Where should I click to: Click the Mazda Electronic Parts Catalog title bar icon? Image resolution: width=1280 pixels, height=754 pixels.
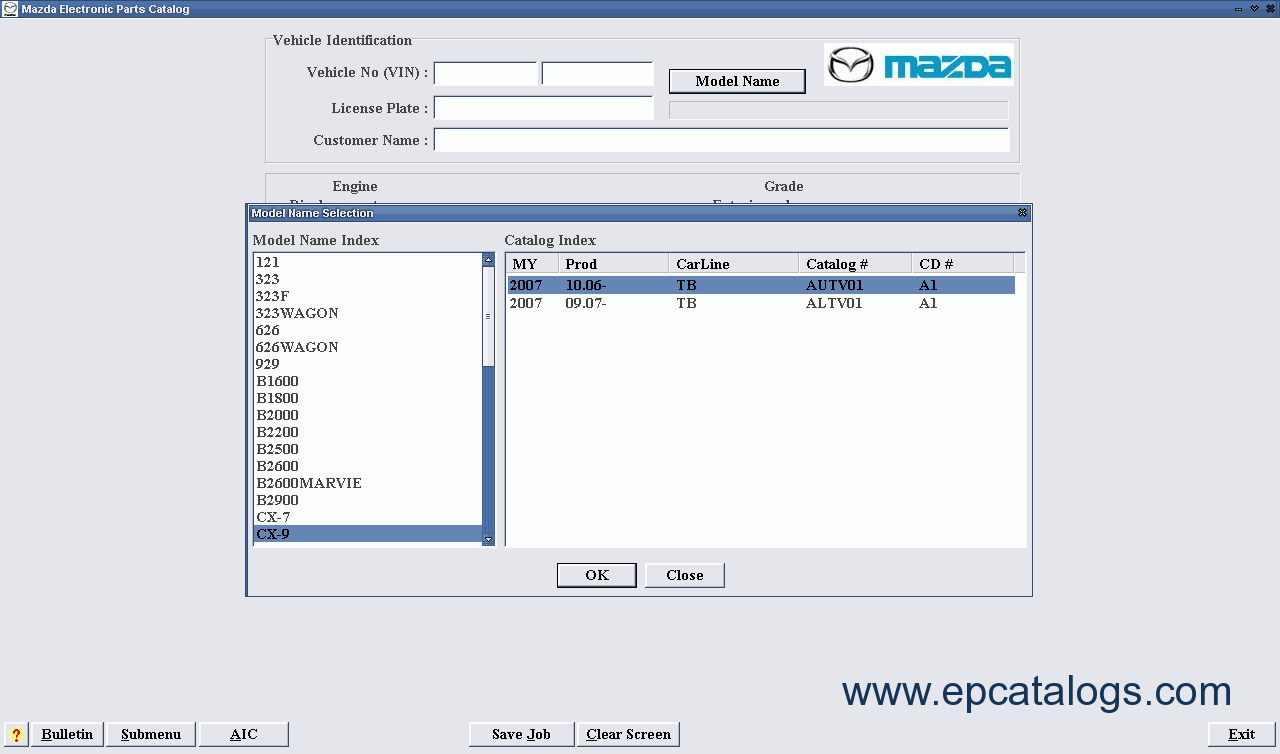10,9
